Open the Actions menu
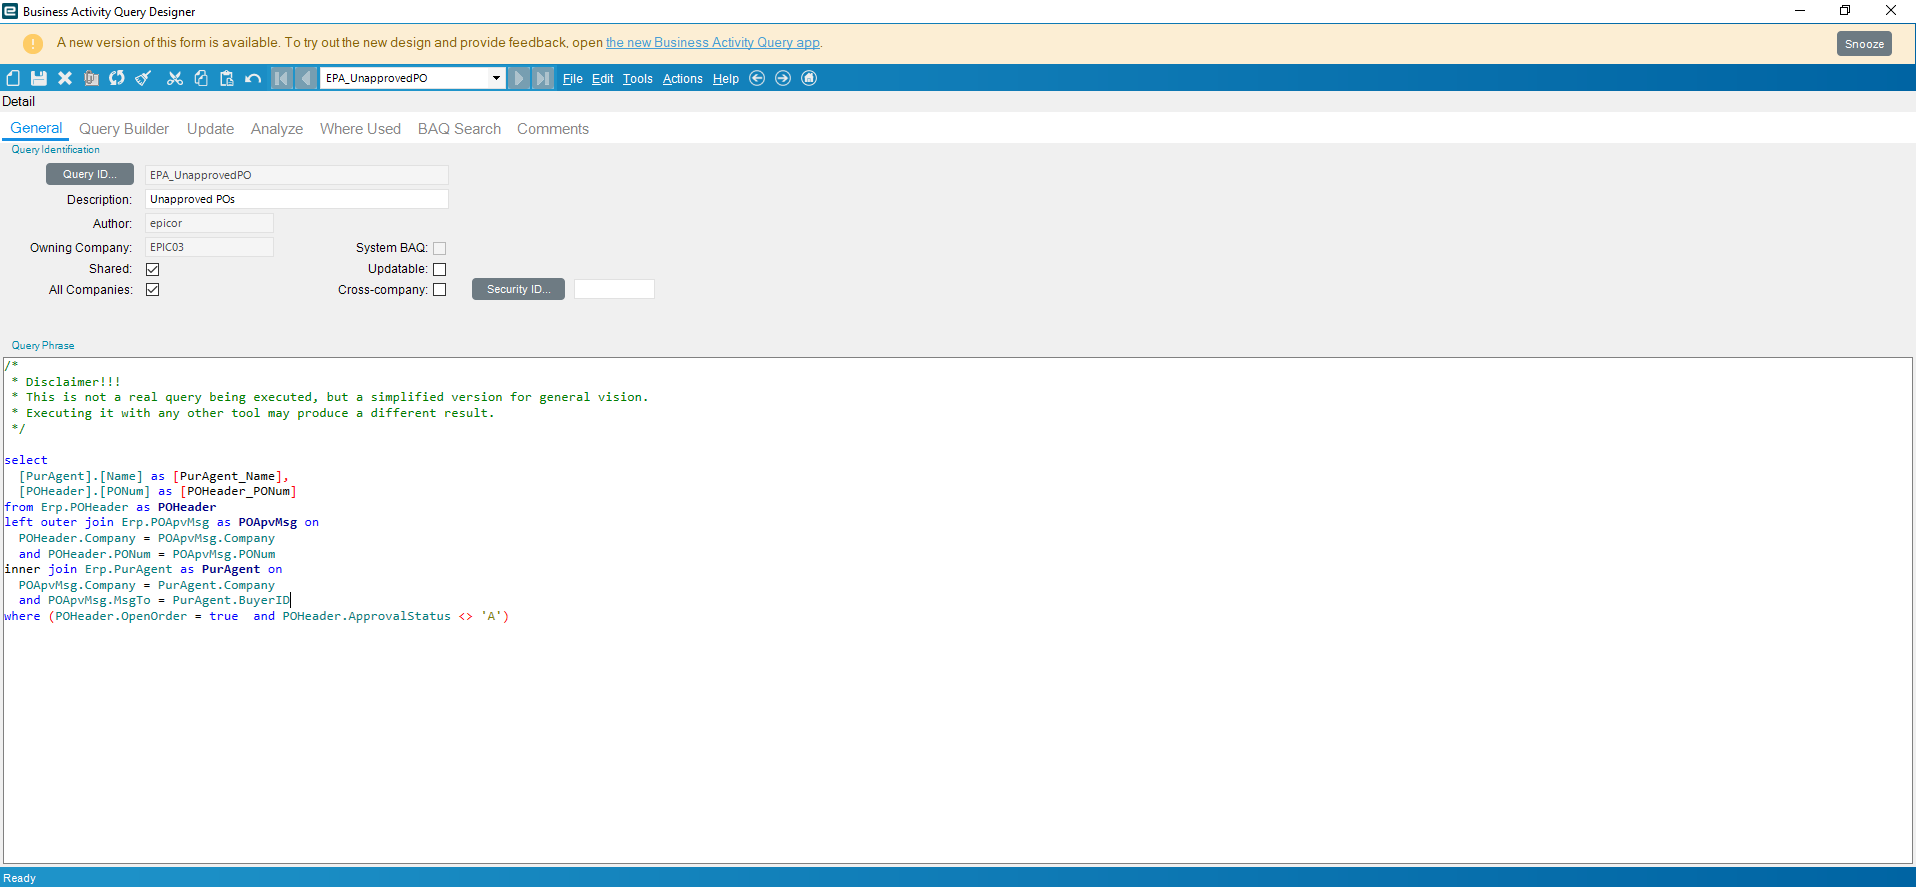 [683, 79]
